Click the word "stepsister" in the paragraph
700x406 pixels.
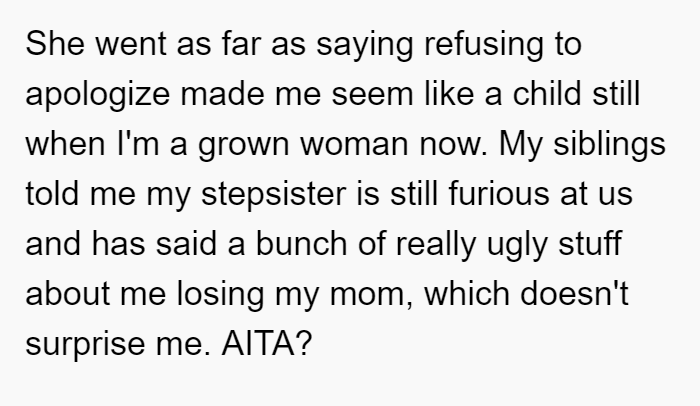(x=274, y=195)
